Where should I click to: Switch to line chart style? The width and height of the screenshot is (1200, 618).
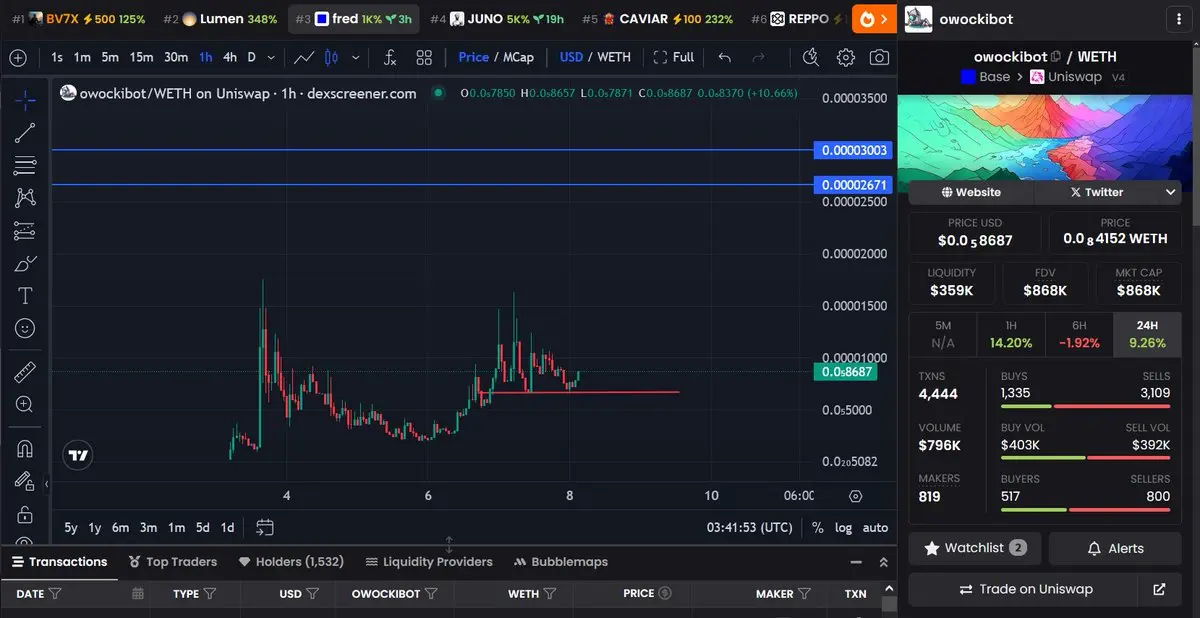(x=305, y=57)
